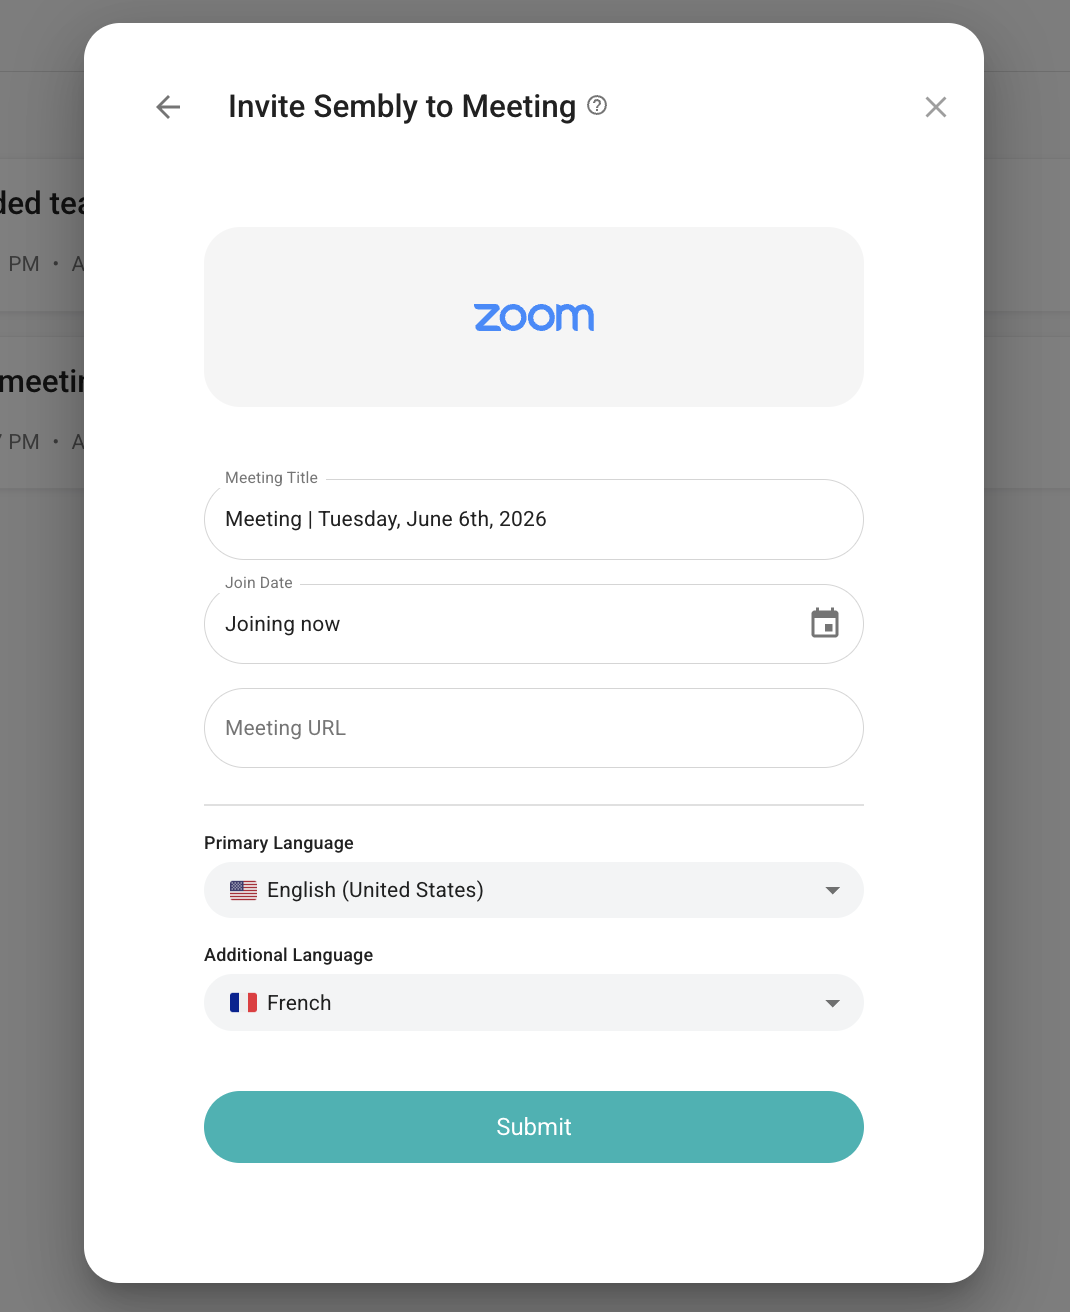This screenshot has height=1312, width=1070.
Task: Close the Invite Sembly dialog
Action: click(x=936, y=107)
